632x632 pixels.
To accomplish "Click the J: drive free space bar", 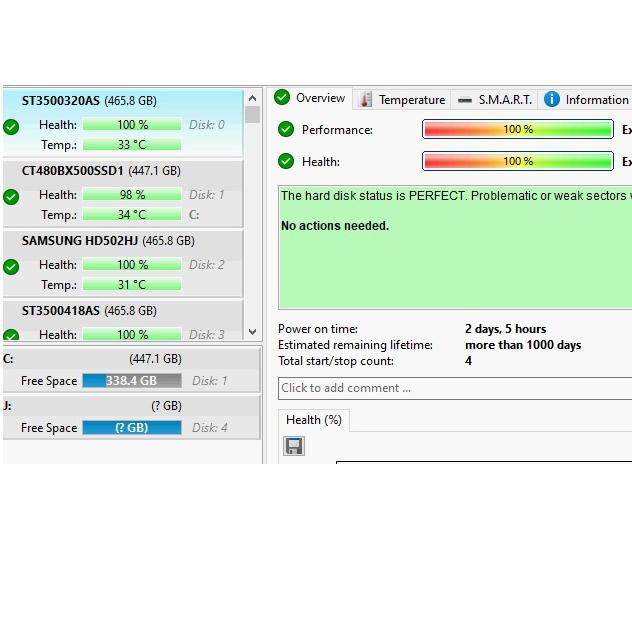I will [x=131, y=428].
